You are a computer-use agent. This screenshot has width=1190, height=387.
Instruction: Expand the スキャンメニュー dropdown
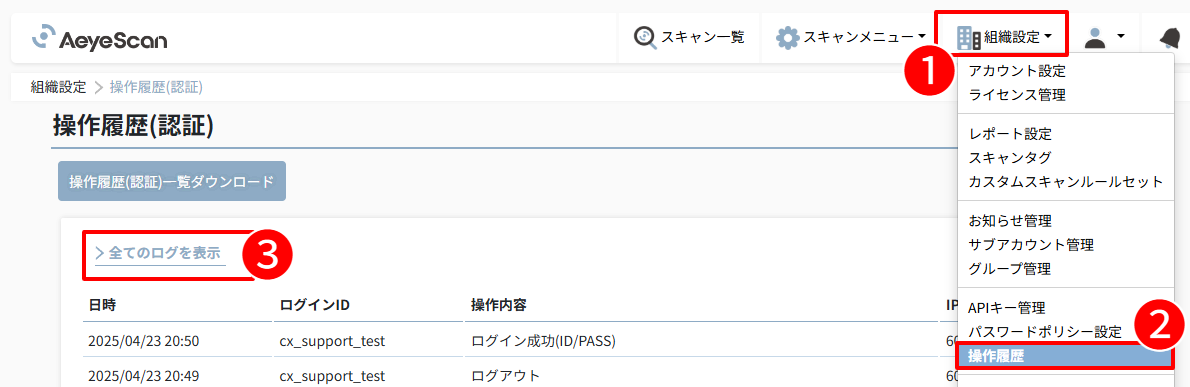coord(852,36)
